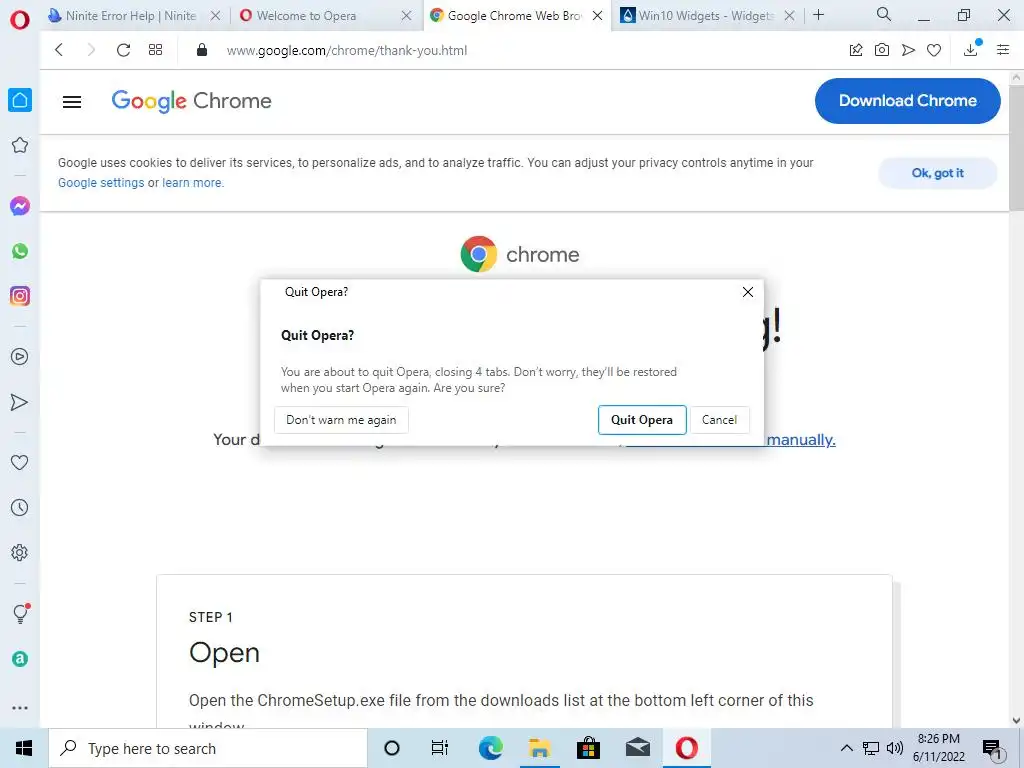Switch to Ninite Error Help tab

pos(131,16)
